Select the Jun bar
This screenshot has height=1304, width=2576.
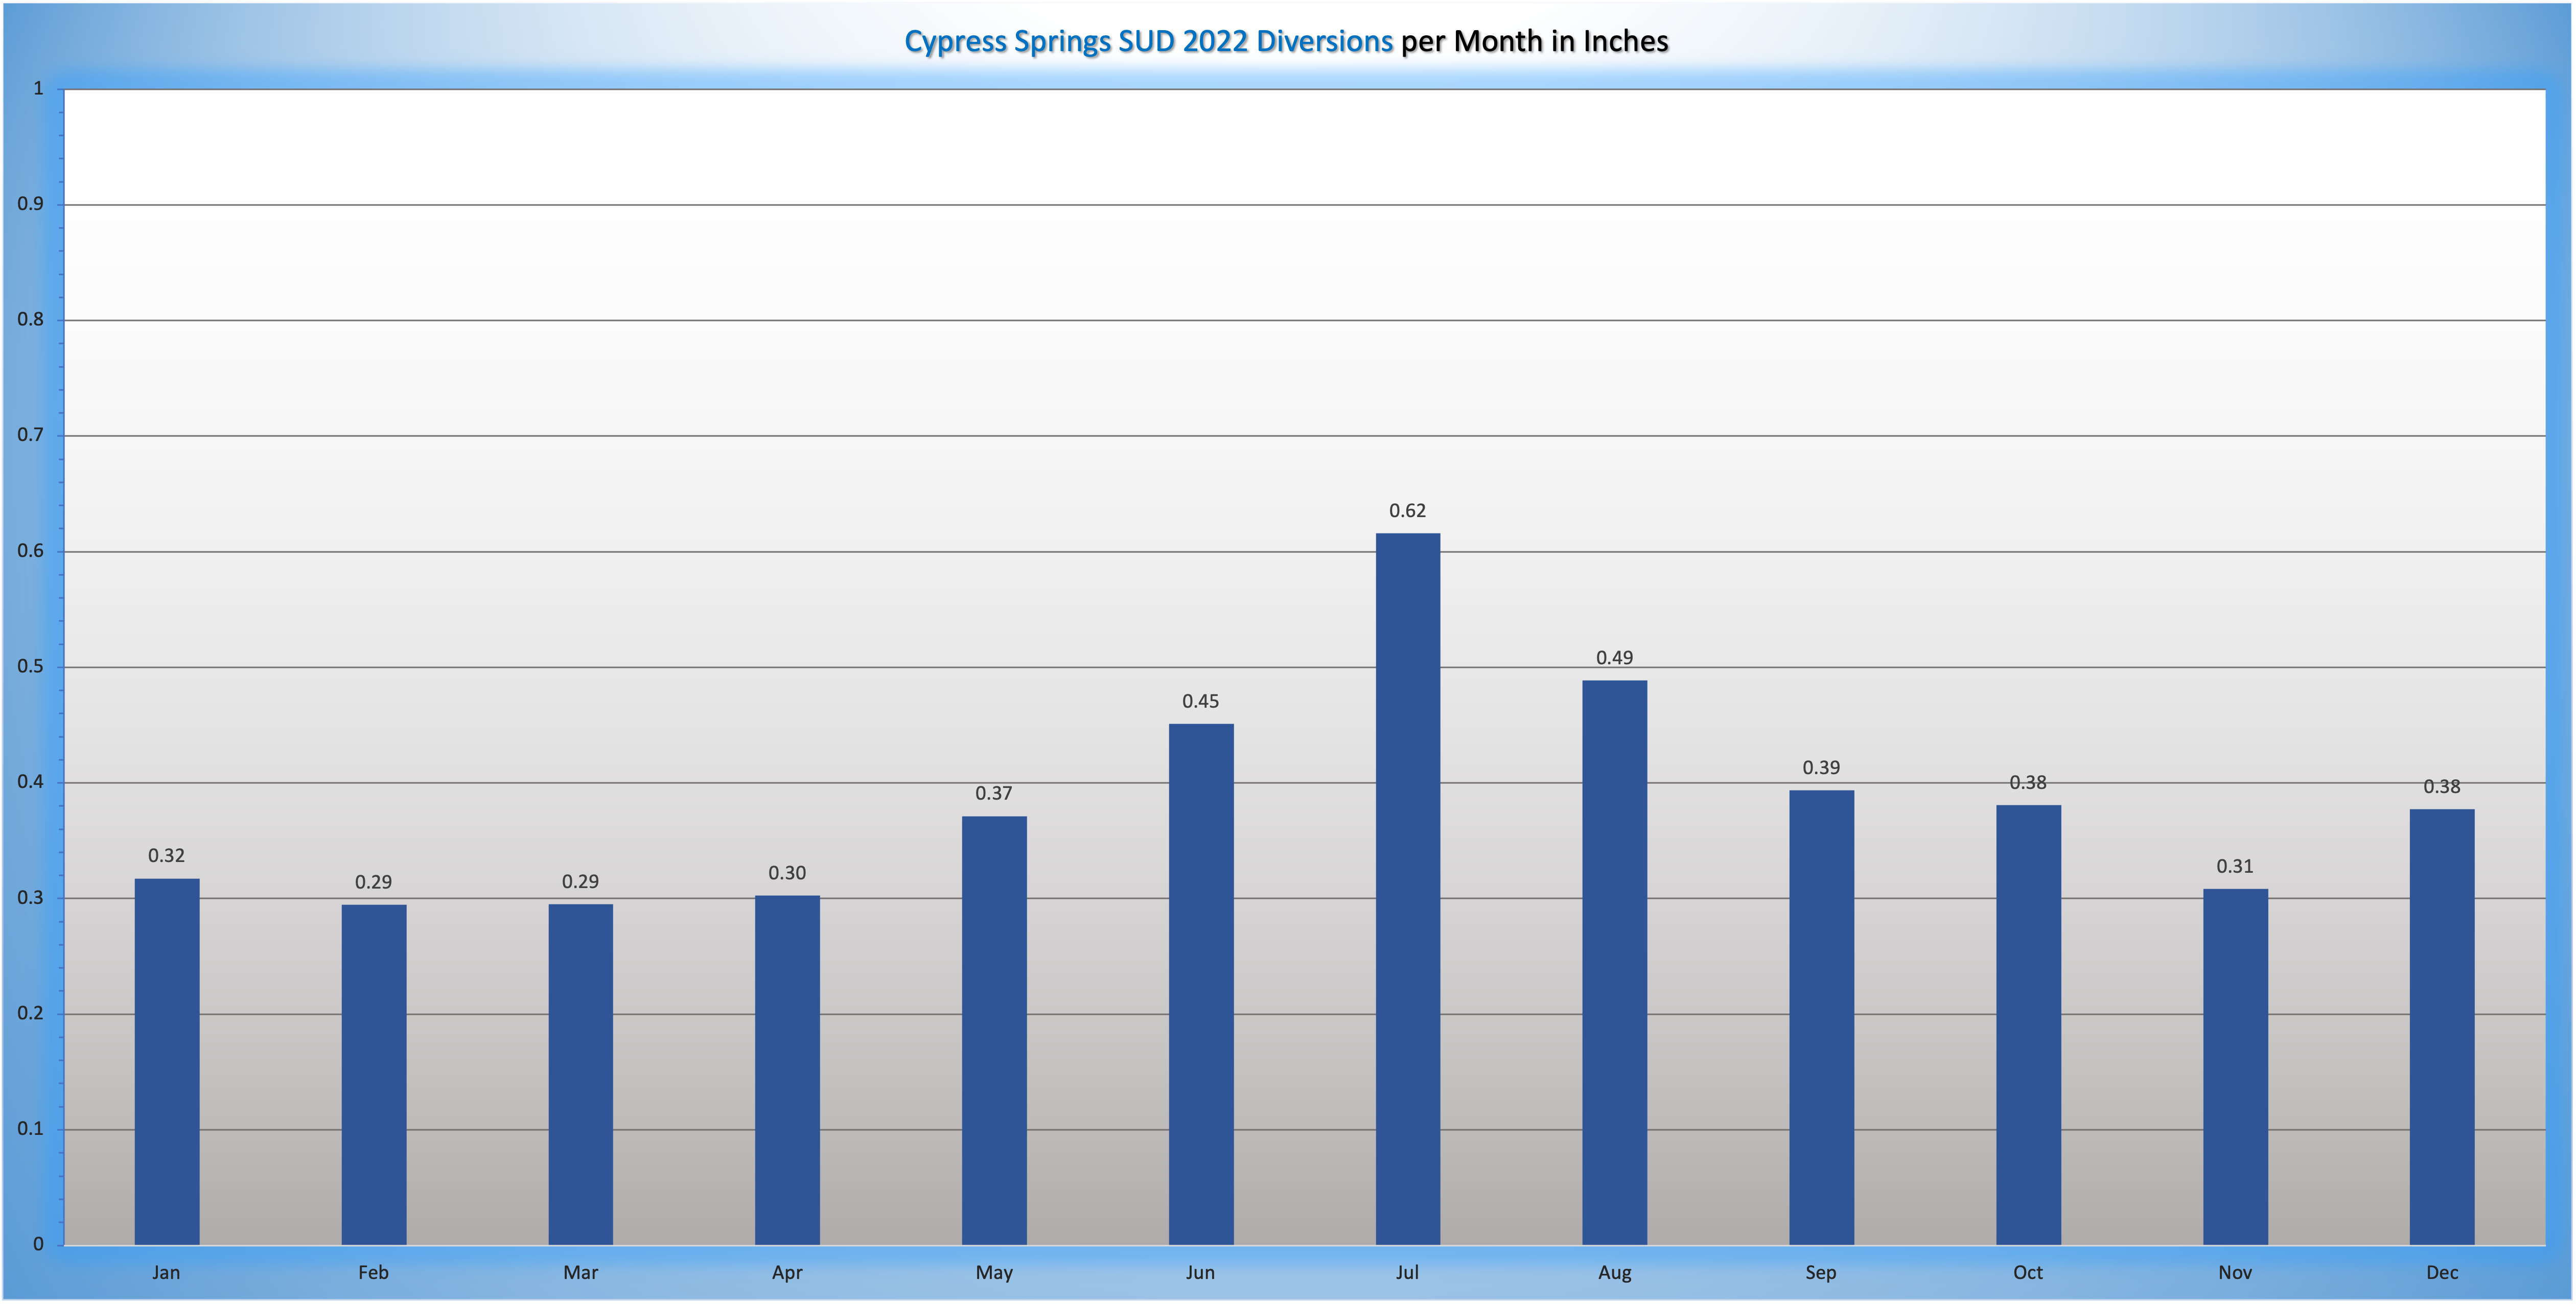[x=1201, y=985]
